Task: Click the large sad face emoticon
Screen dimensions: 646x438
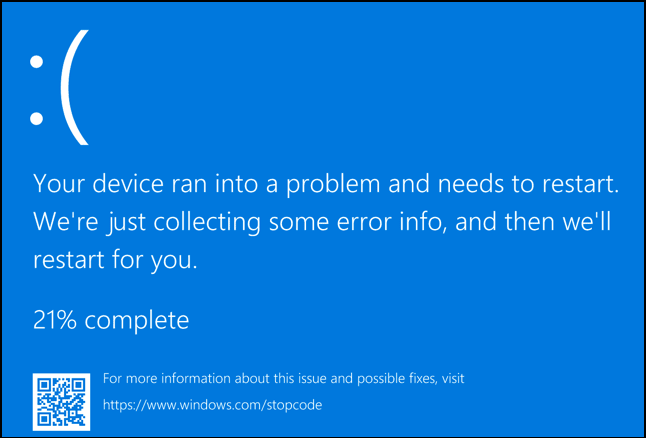Action: [x=58, y=91]
